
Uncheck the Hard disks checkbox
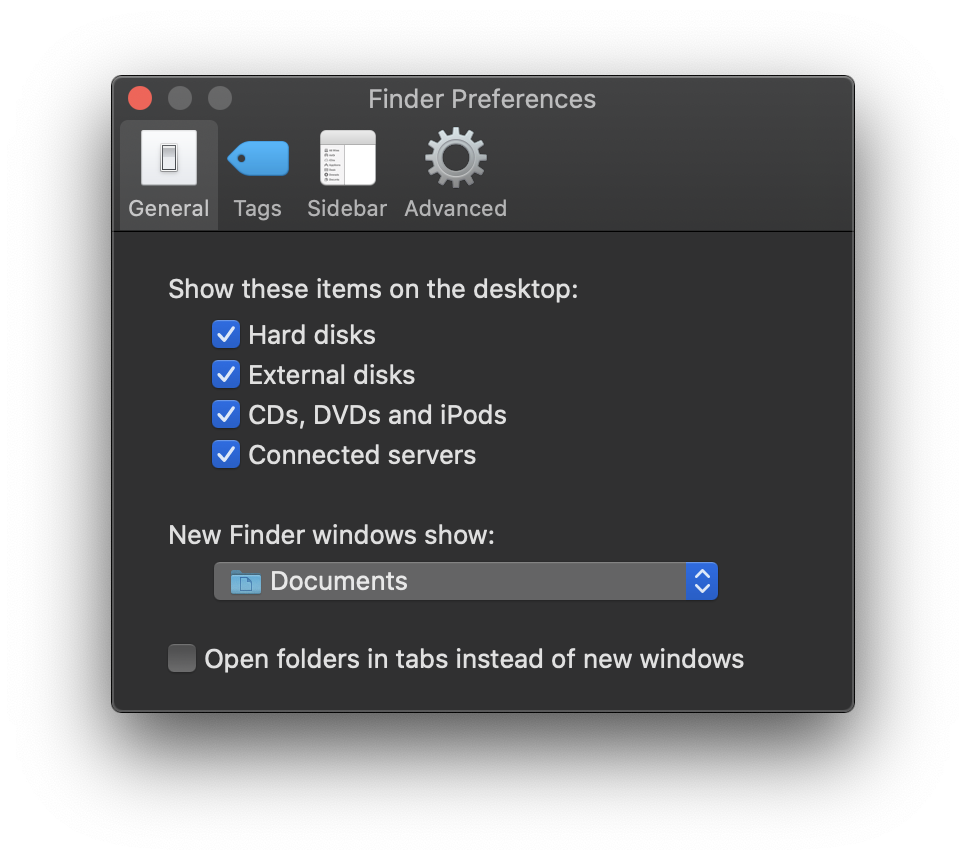pos(226,334)
